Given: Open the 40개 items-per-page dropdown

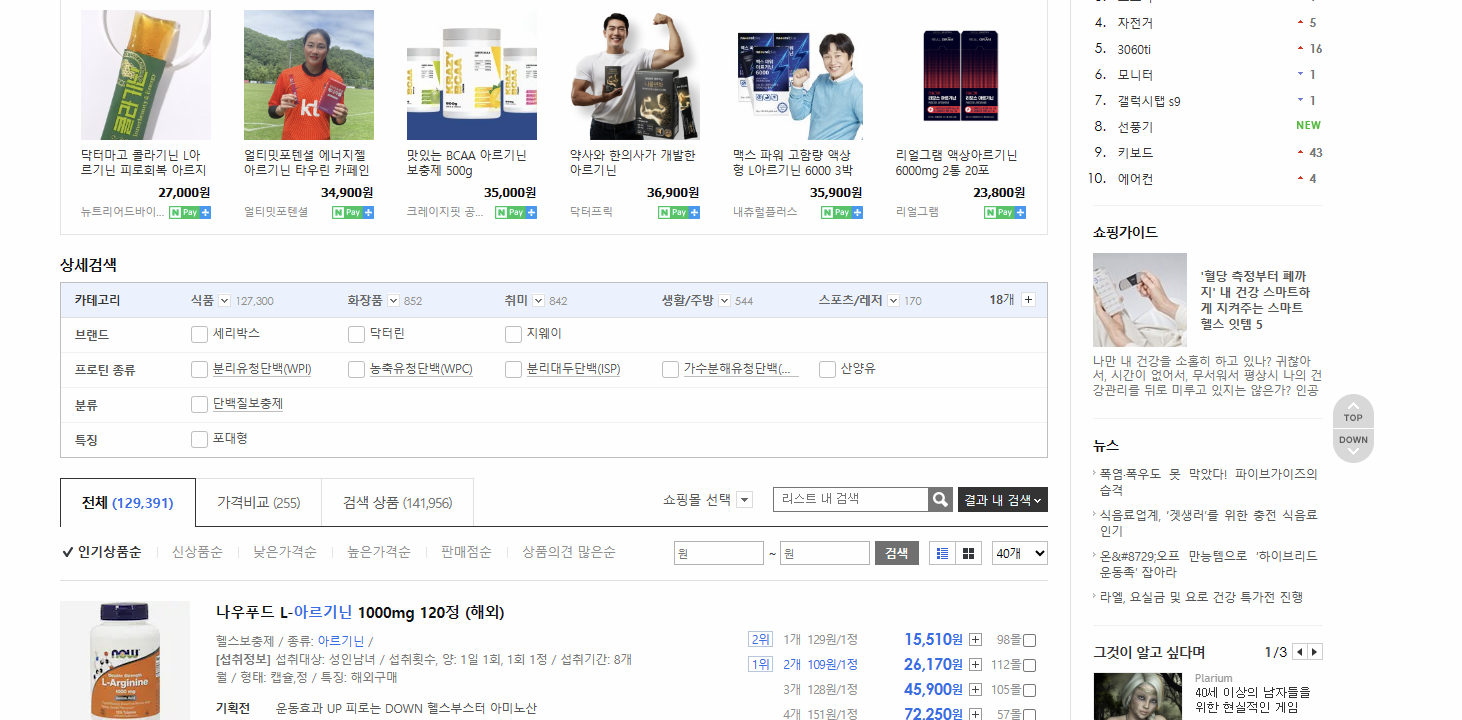Looking at the screenshot, I should pyautogui.click(x=1018, y=552).
